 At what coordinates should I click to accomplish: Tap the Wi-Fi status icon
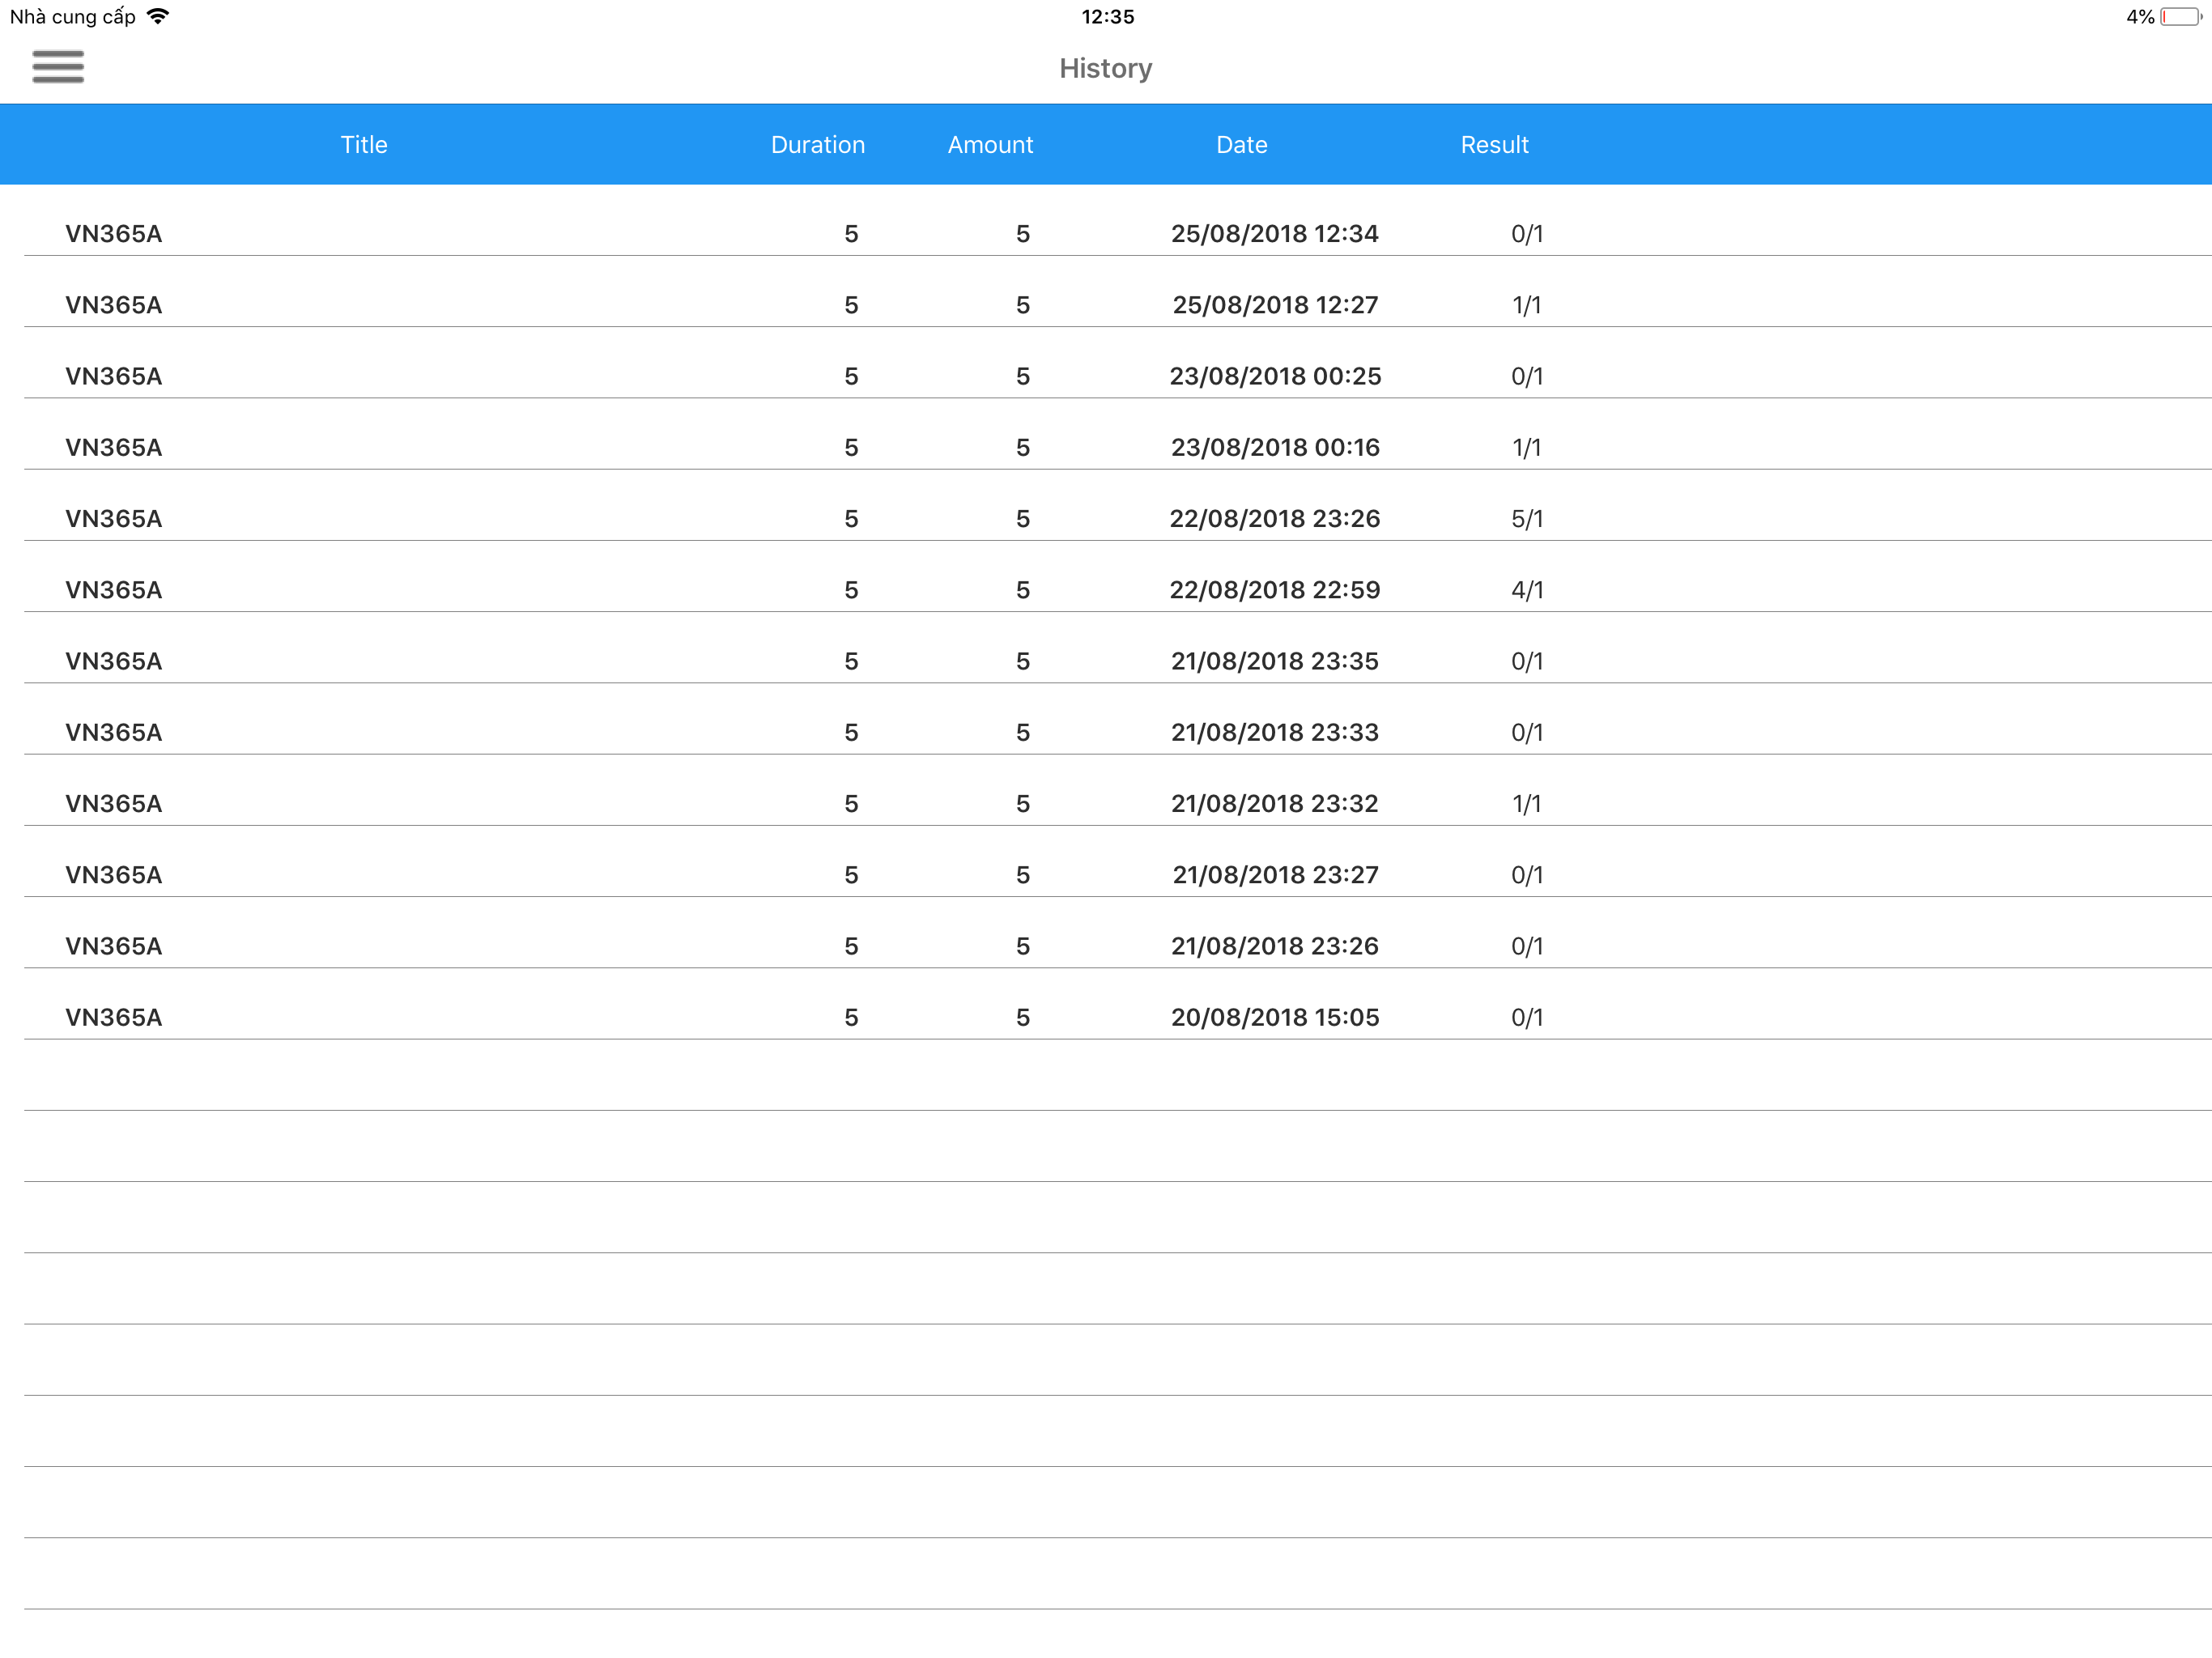pos(158,16)
